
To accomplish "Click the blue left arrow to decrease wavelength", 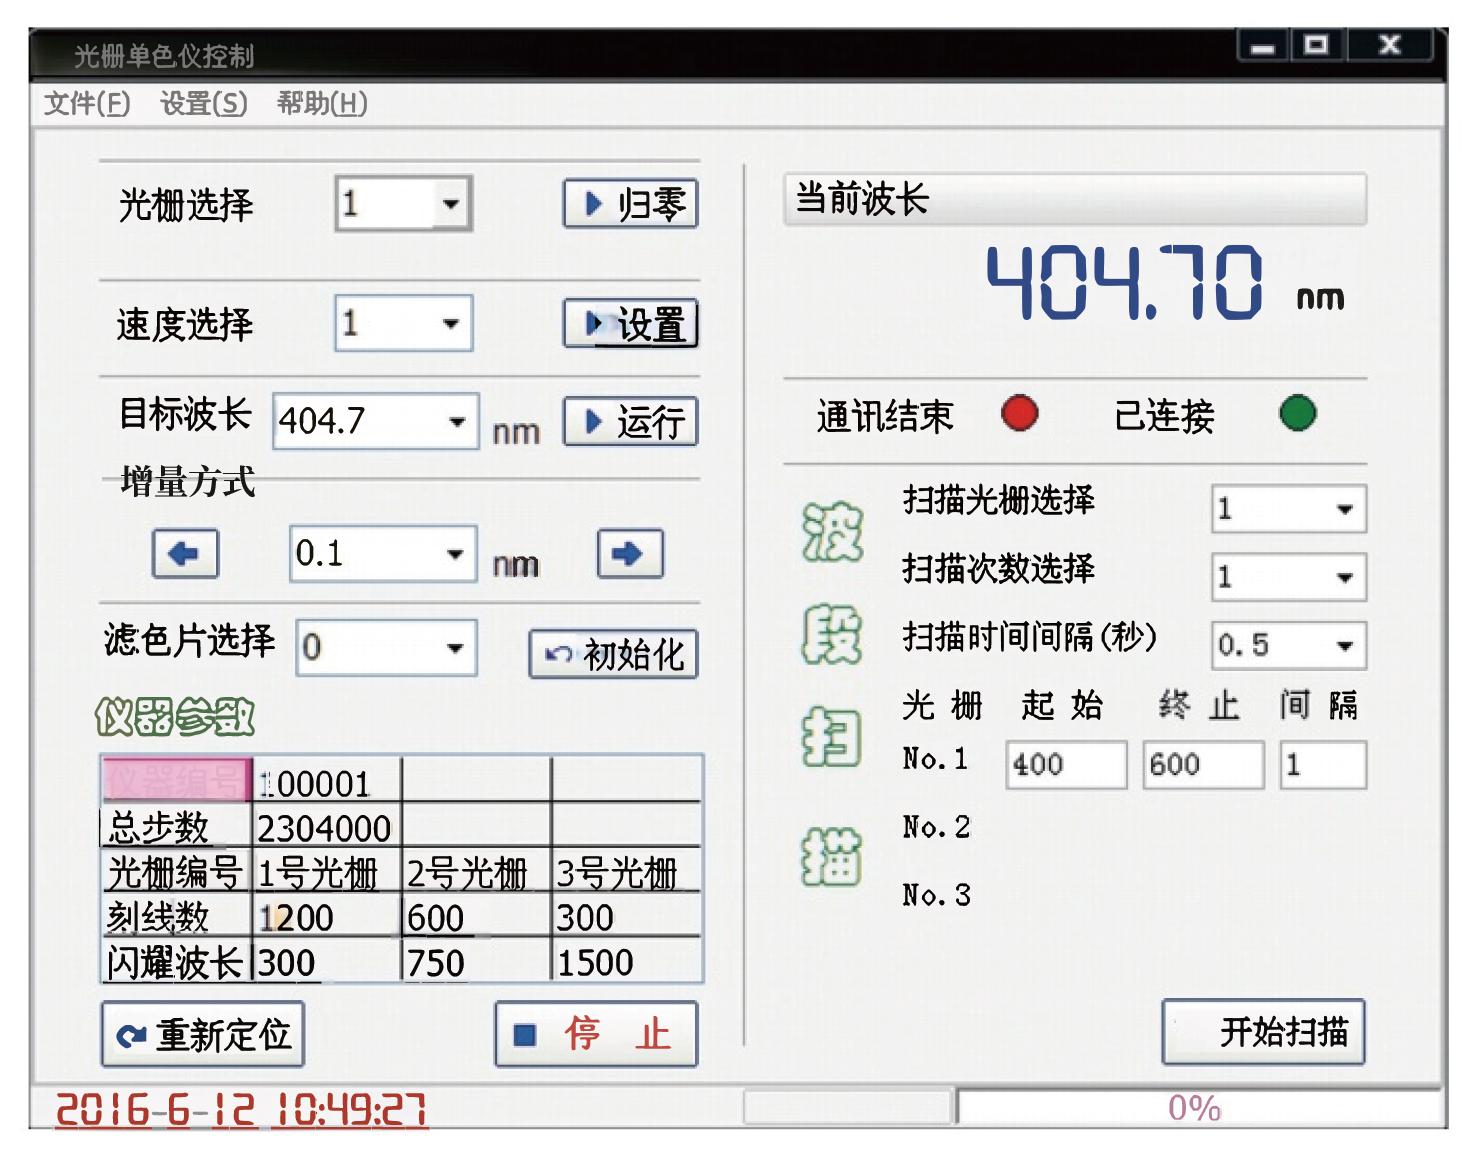I will pyautogui.click(x=184, y=555).
